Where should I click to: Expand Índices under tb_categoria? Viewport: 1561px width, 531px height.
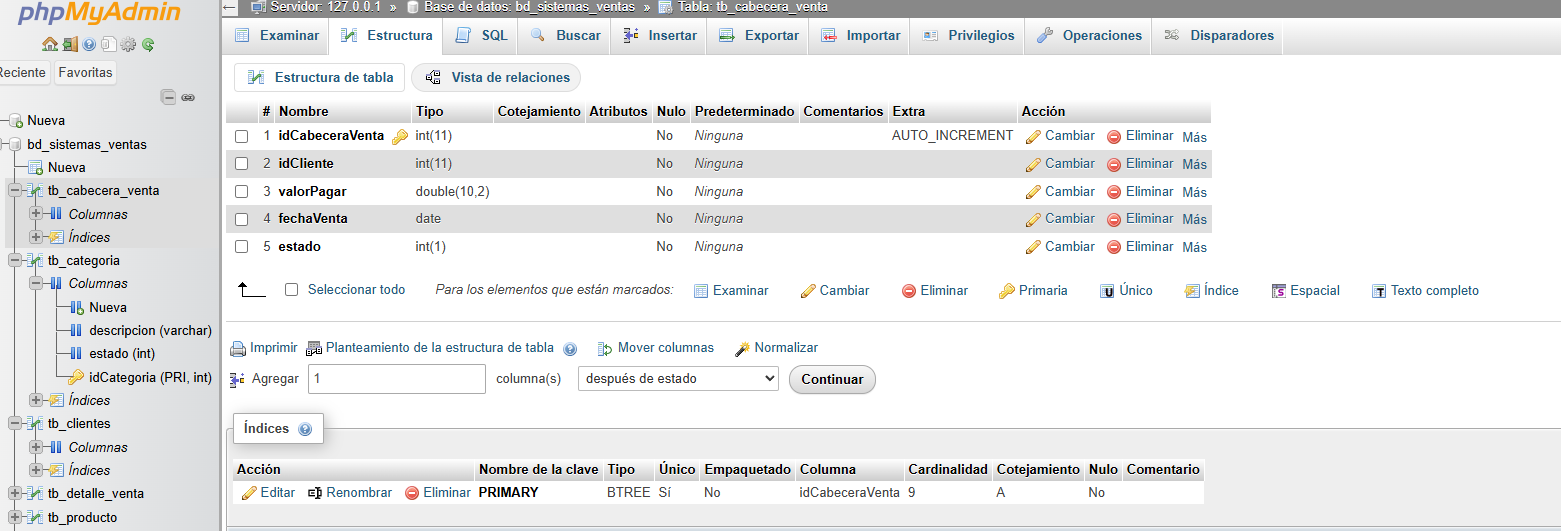click(x=36, y=400)
